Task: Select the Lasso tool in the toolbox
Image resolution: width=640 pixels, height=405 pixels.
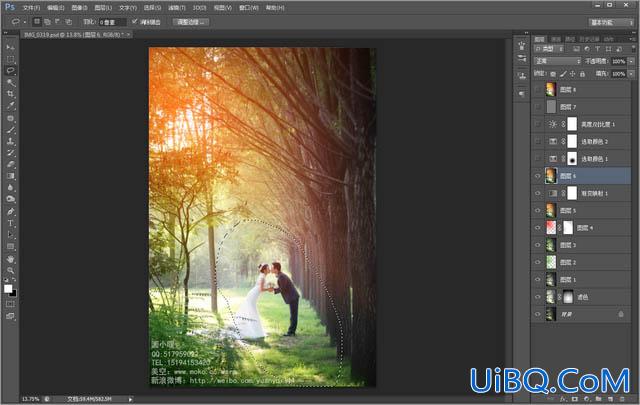Action: pyautogui.click(x=11, y=71)
